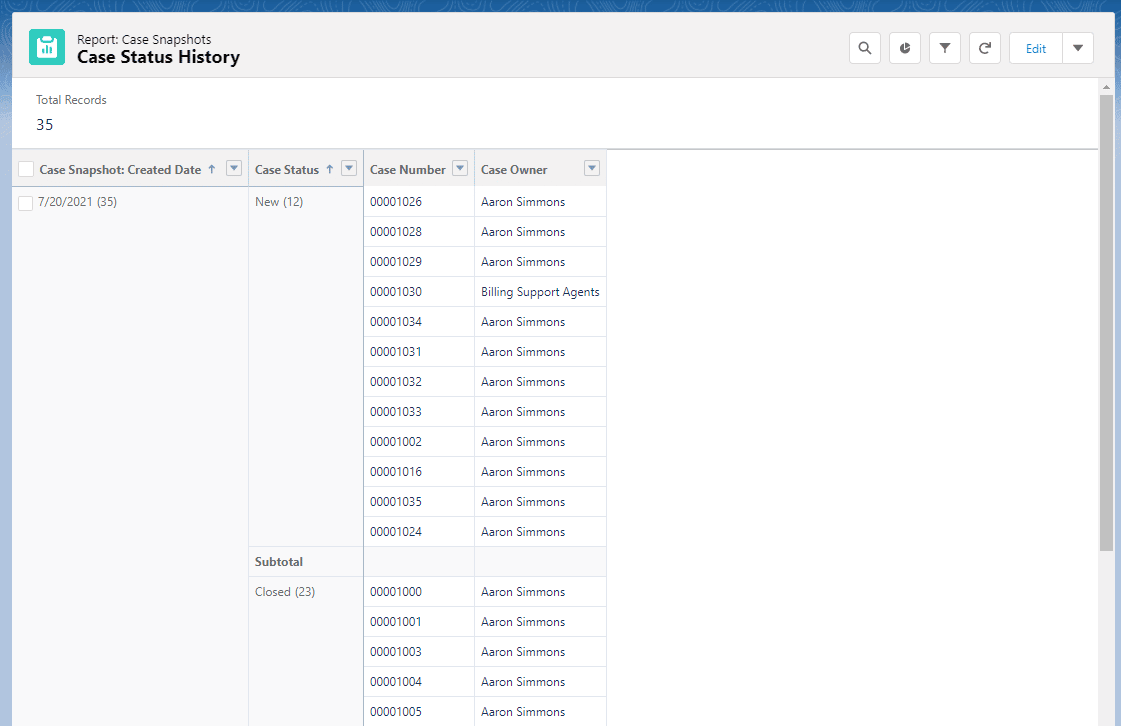Screen dimensions: 1121x726
Task: Select the Closed (23) status group
Action: click(285, 592)
